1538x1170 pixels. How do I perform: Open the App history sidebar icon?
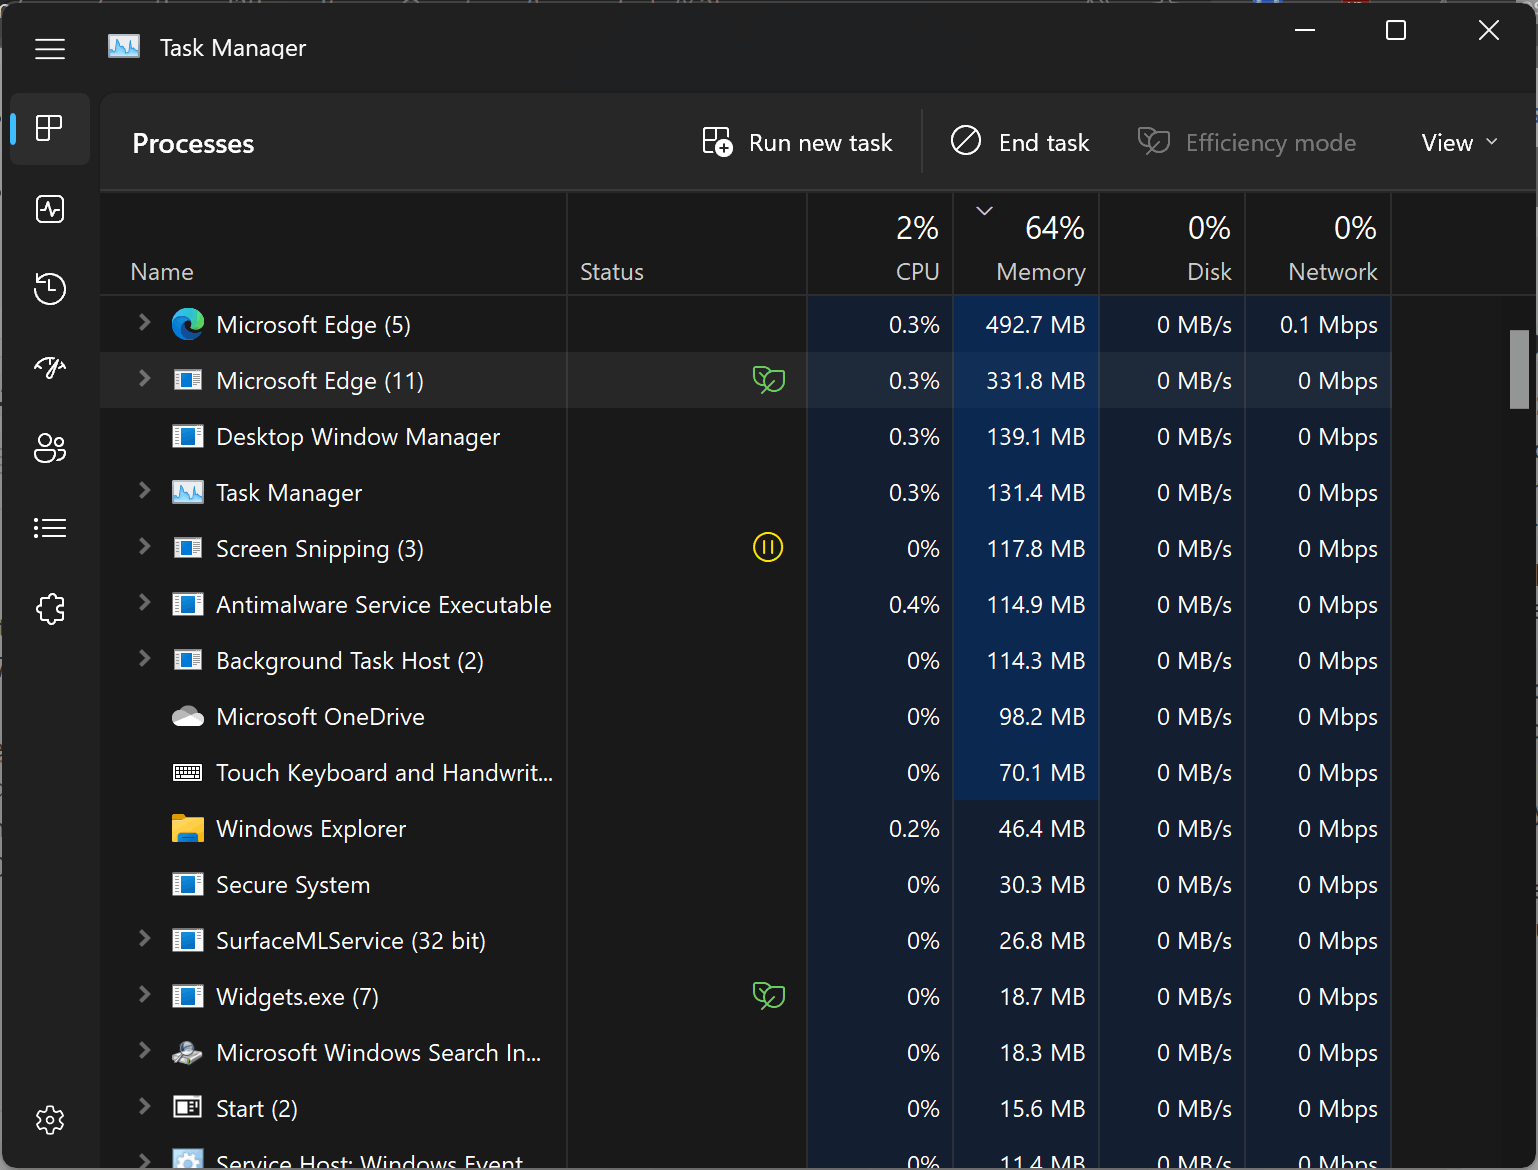click(x=50, y=289)
